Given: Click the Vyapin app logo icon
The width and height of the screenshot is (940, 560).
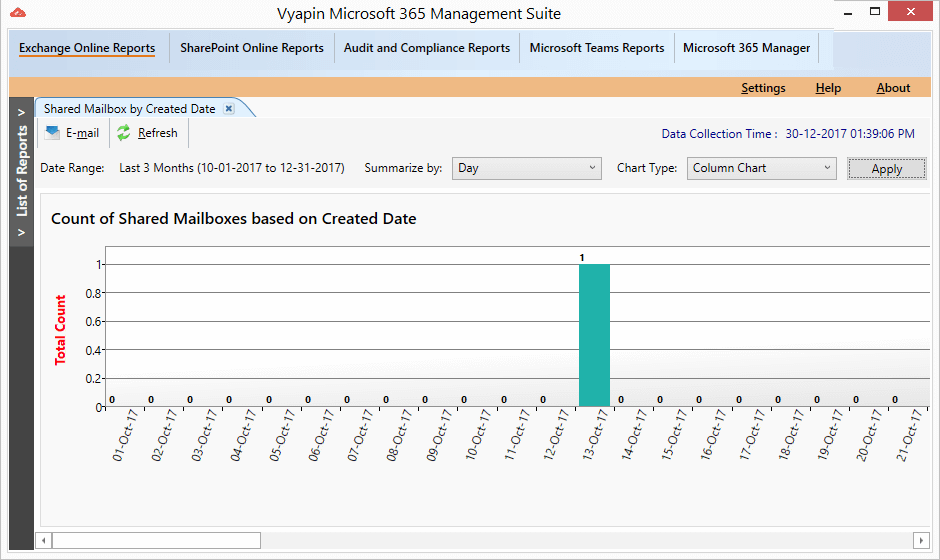Looking at the screenshot, I should pyautogui.click(x=18, y=12).
